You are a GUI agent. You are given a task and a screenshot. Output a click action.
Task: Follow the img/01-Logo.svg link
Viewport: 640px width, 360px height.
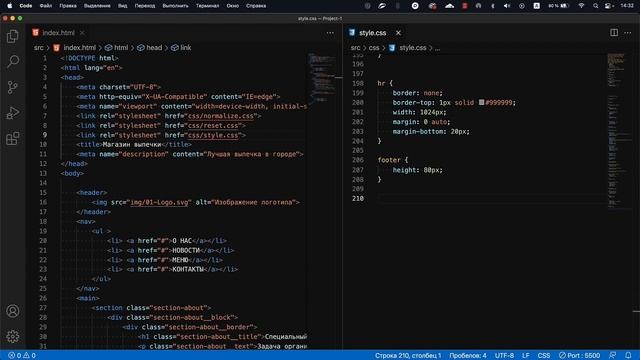160,202
